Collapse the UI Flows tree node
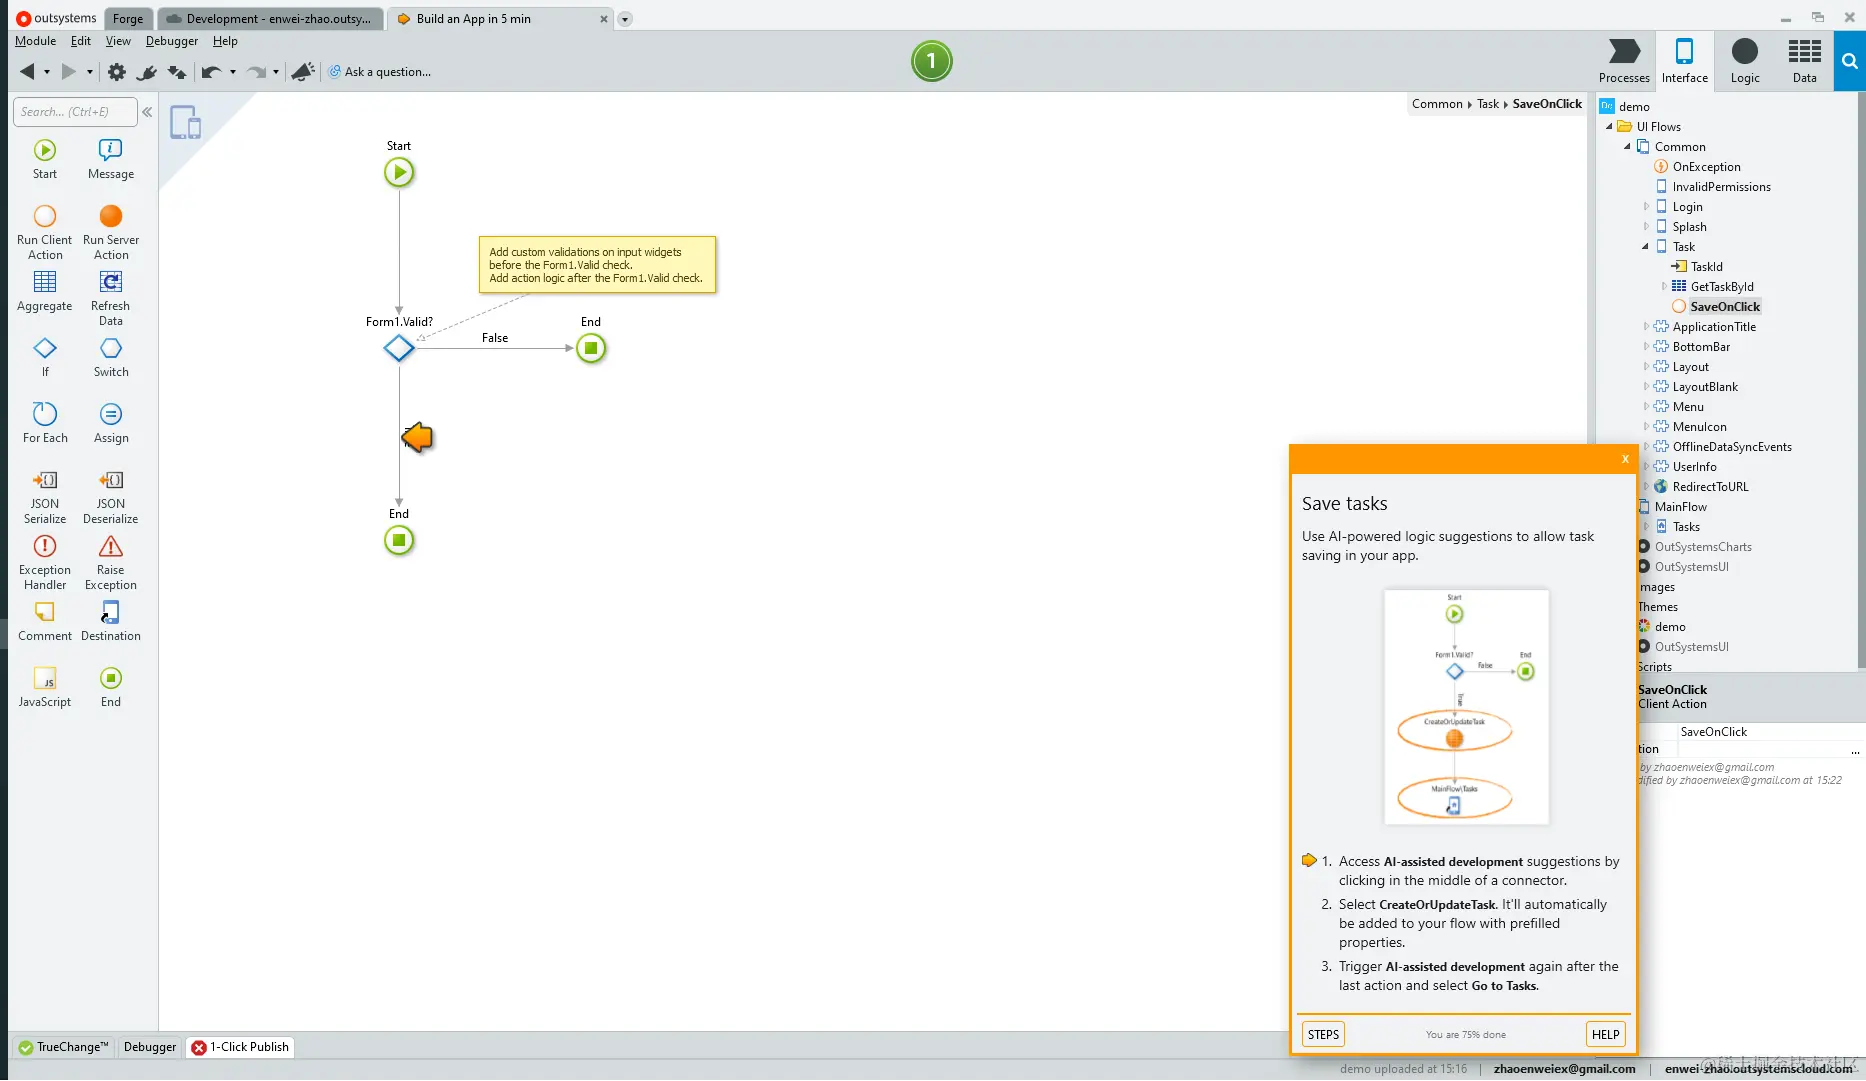1866x1081 pixels. pyautogui.click(x=1609, y=127)
